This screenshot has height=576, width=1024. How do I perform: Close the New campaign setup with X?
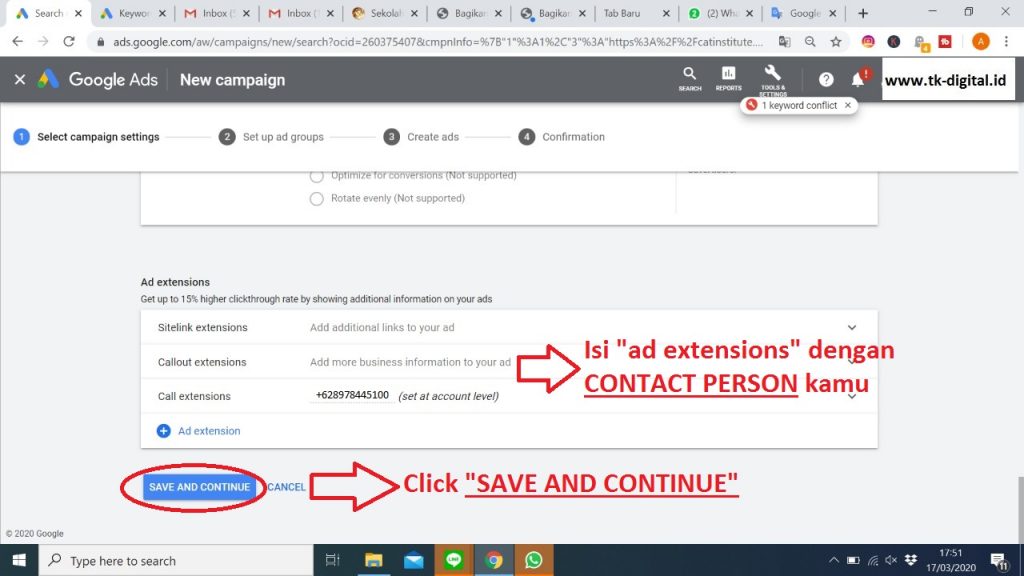click(20, 80)
